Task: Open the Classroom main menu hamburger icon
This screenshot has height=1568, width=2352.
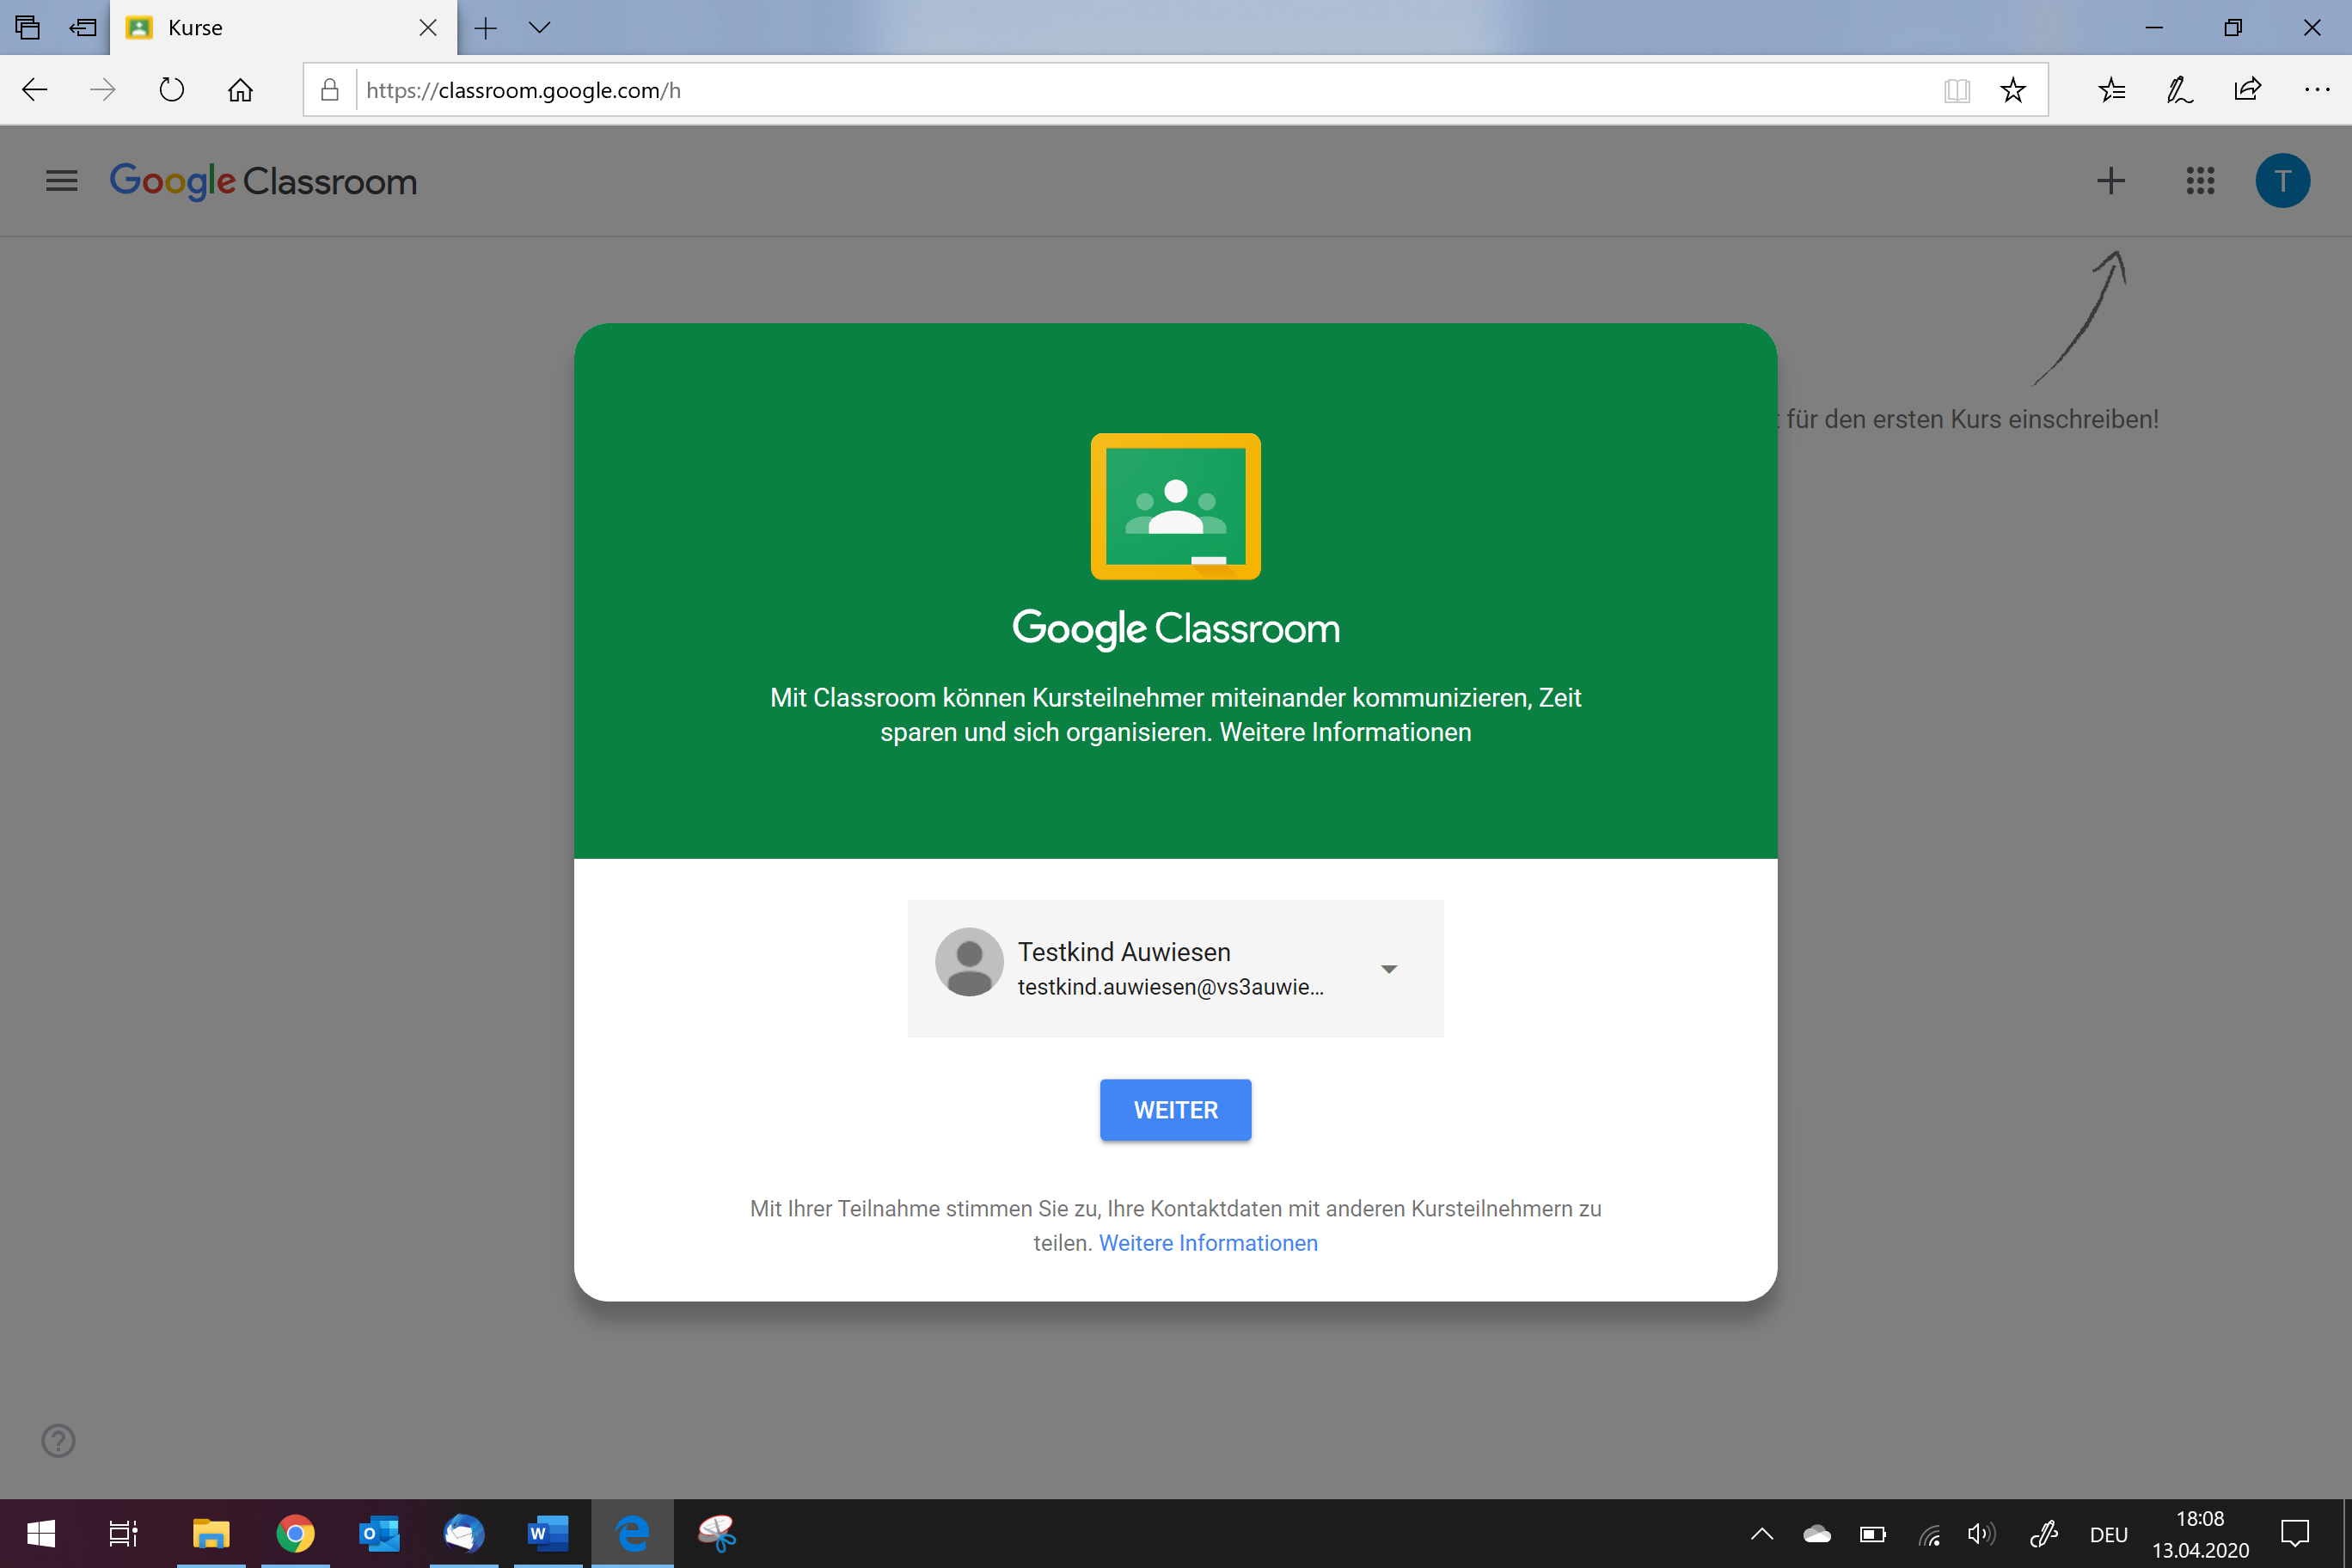Action: (x=62, y=181)
